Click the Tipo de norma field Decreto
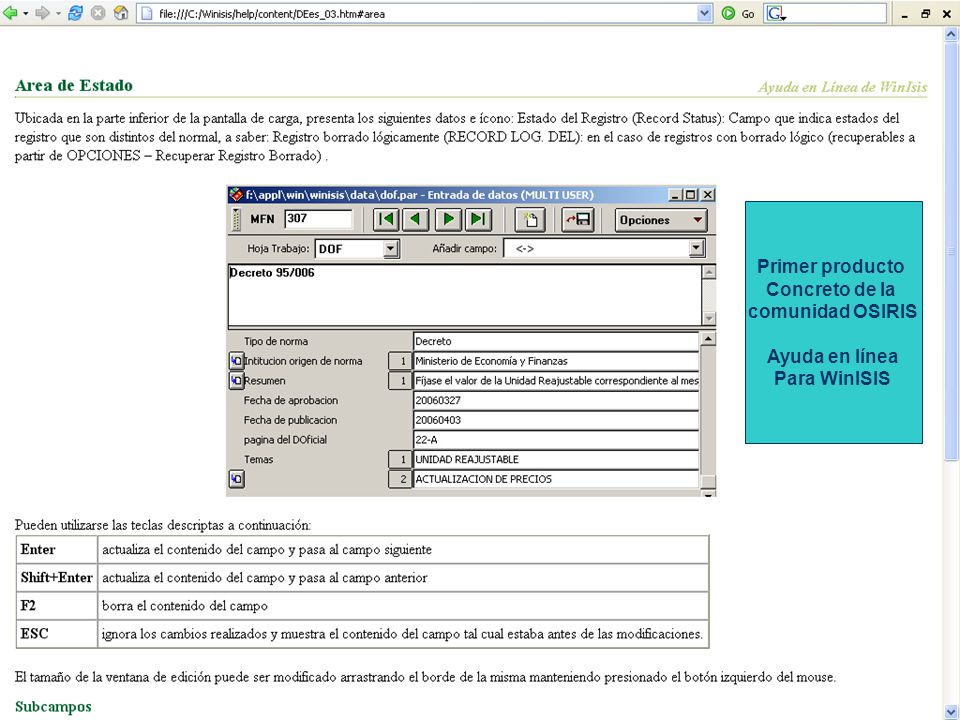The image size is (960, 720). click(556, 341)
